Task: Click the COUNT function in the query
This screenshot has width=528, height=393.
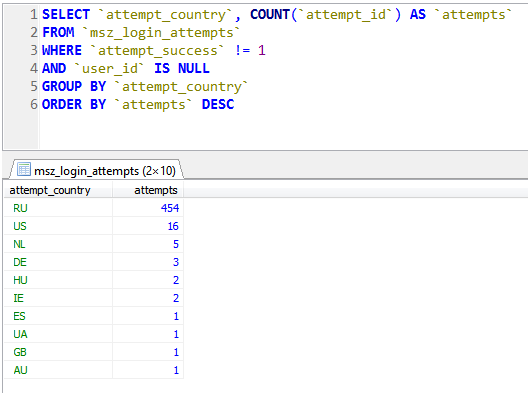Action: click(270, 14)
